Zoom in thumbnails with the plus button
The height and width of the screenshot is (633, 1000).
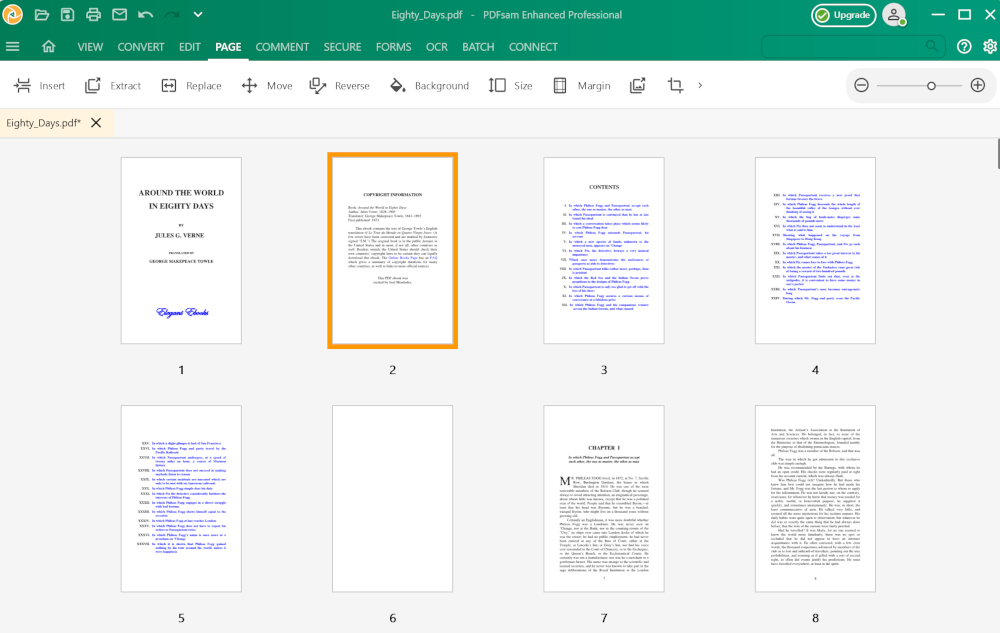pos(978,85)
